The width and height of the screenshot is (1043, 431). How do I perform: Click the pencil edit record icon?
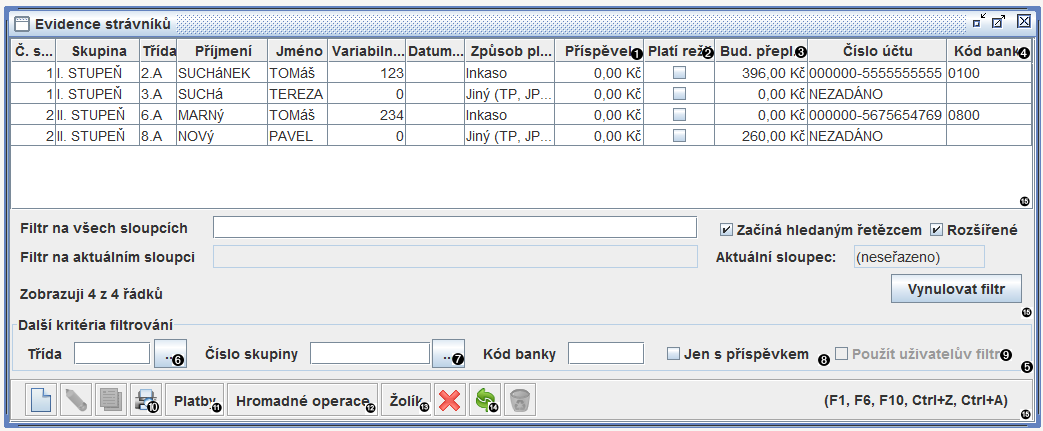click(x=75, y=401)
